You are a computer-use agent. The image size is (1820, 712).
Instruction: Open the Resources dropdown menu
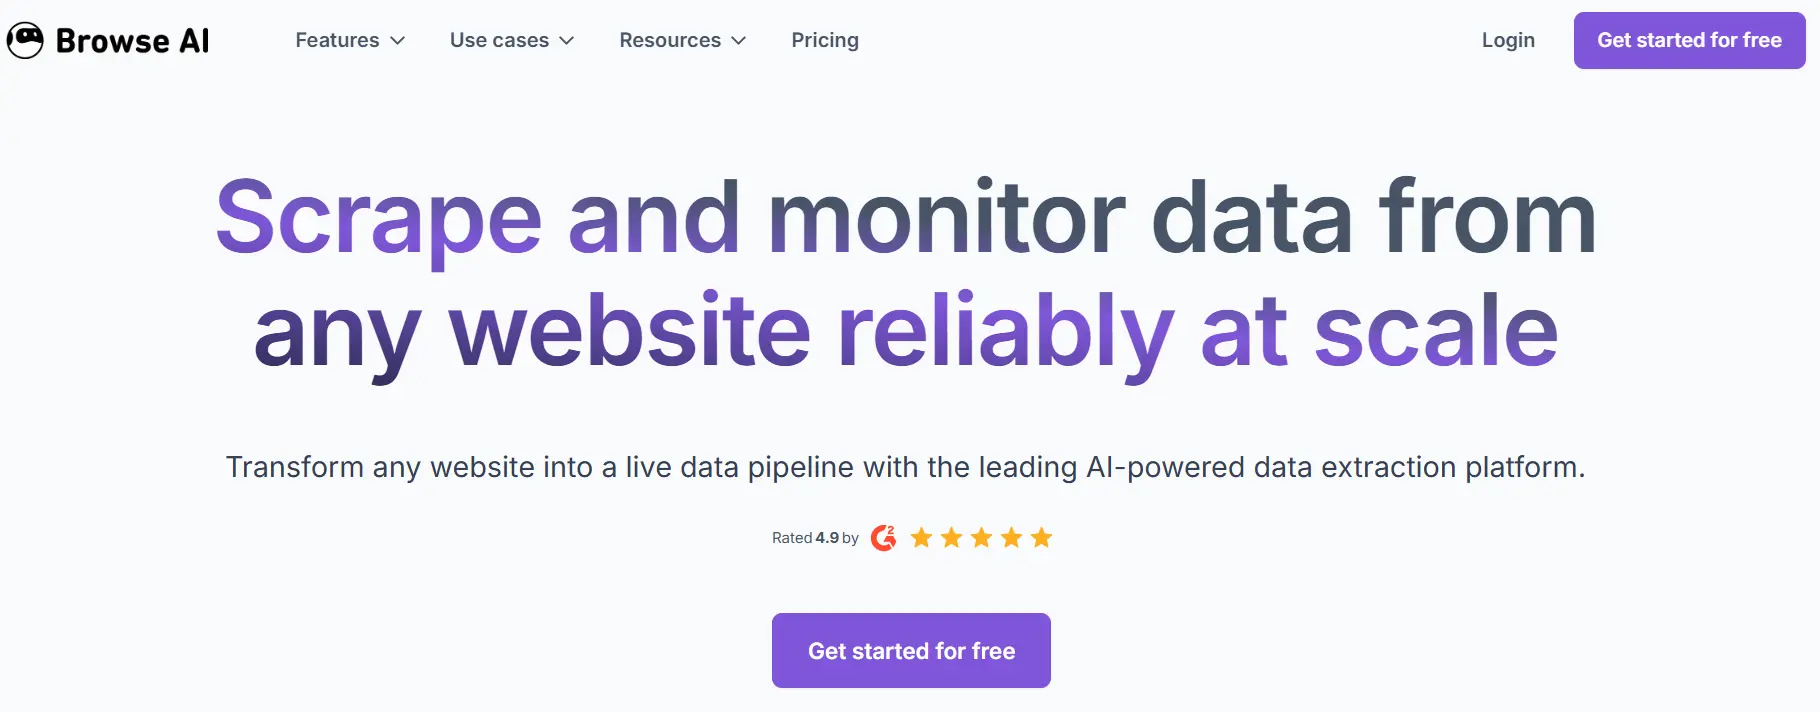tap(670, 40)
